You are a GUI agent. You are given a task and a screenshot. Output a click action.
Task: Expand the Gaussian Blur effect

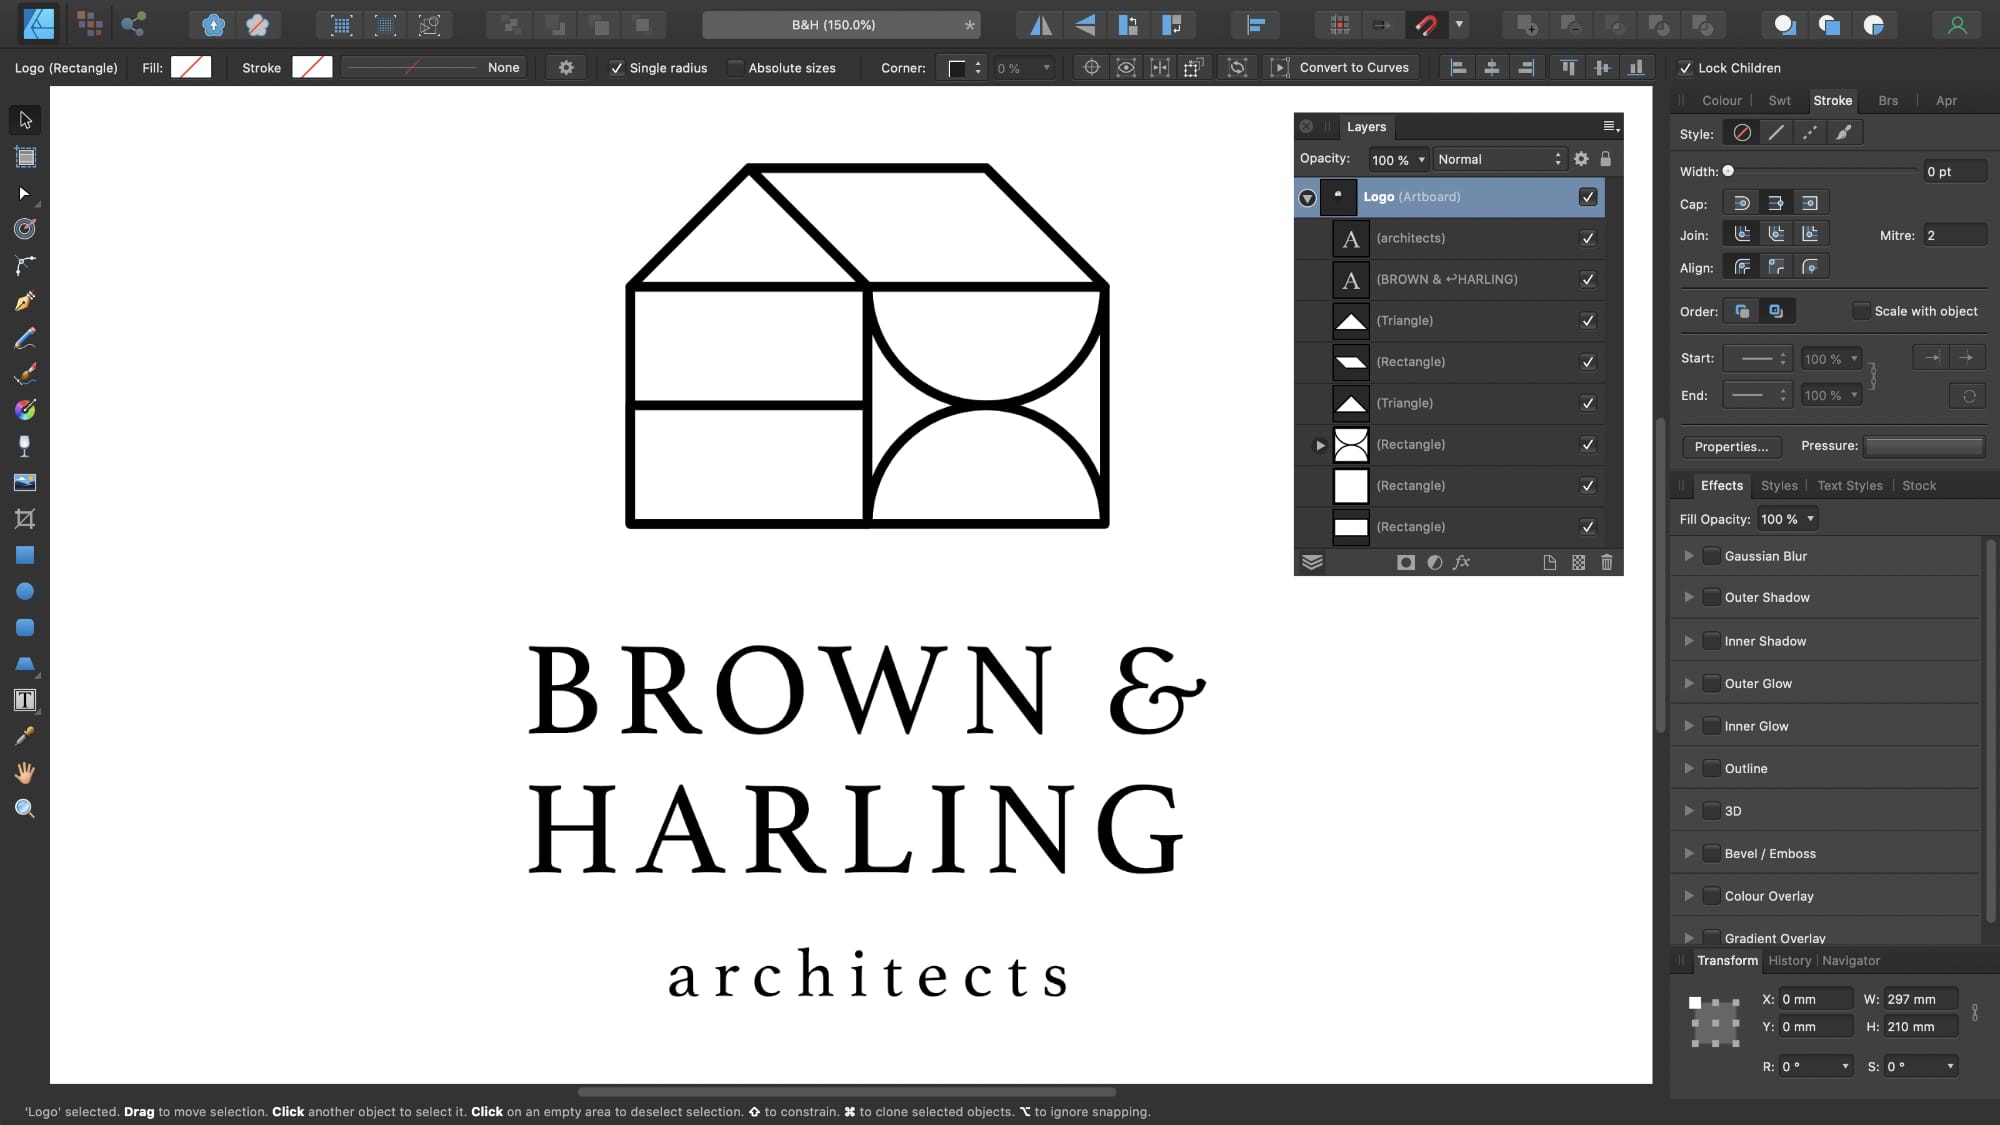click(1688, 556)
